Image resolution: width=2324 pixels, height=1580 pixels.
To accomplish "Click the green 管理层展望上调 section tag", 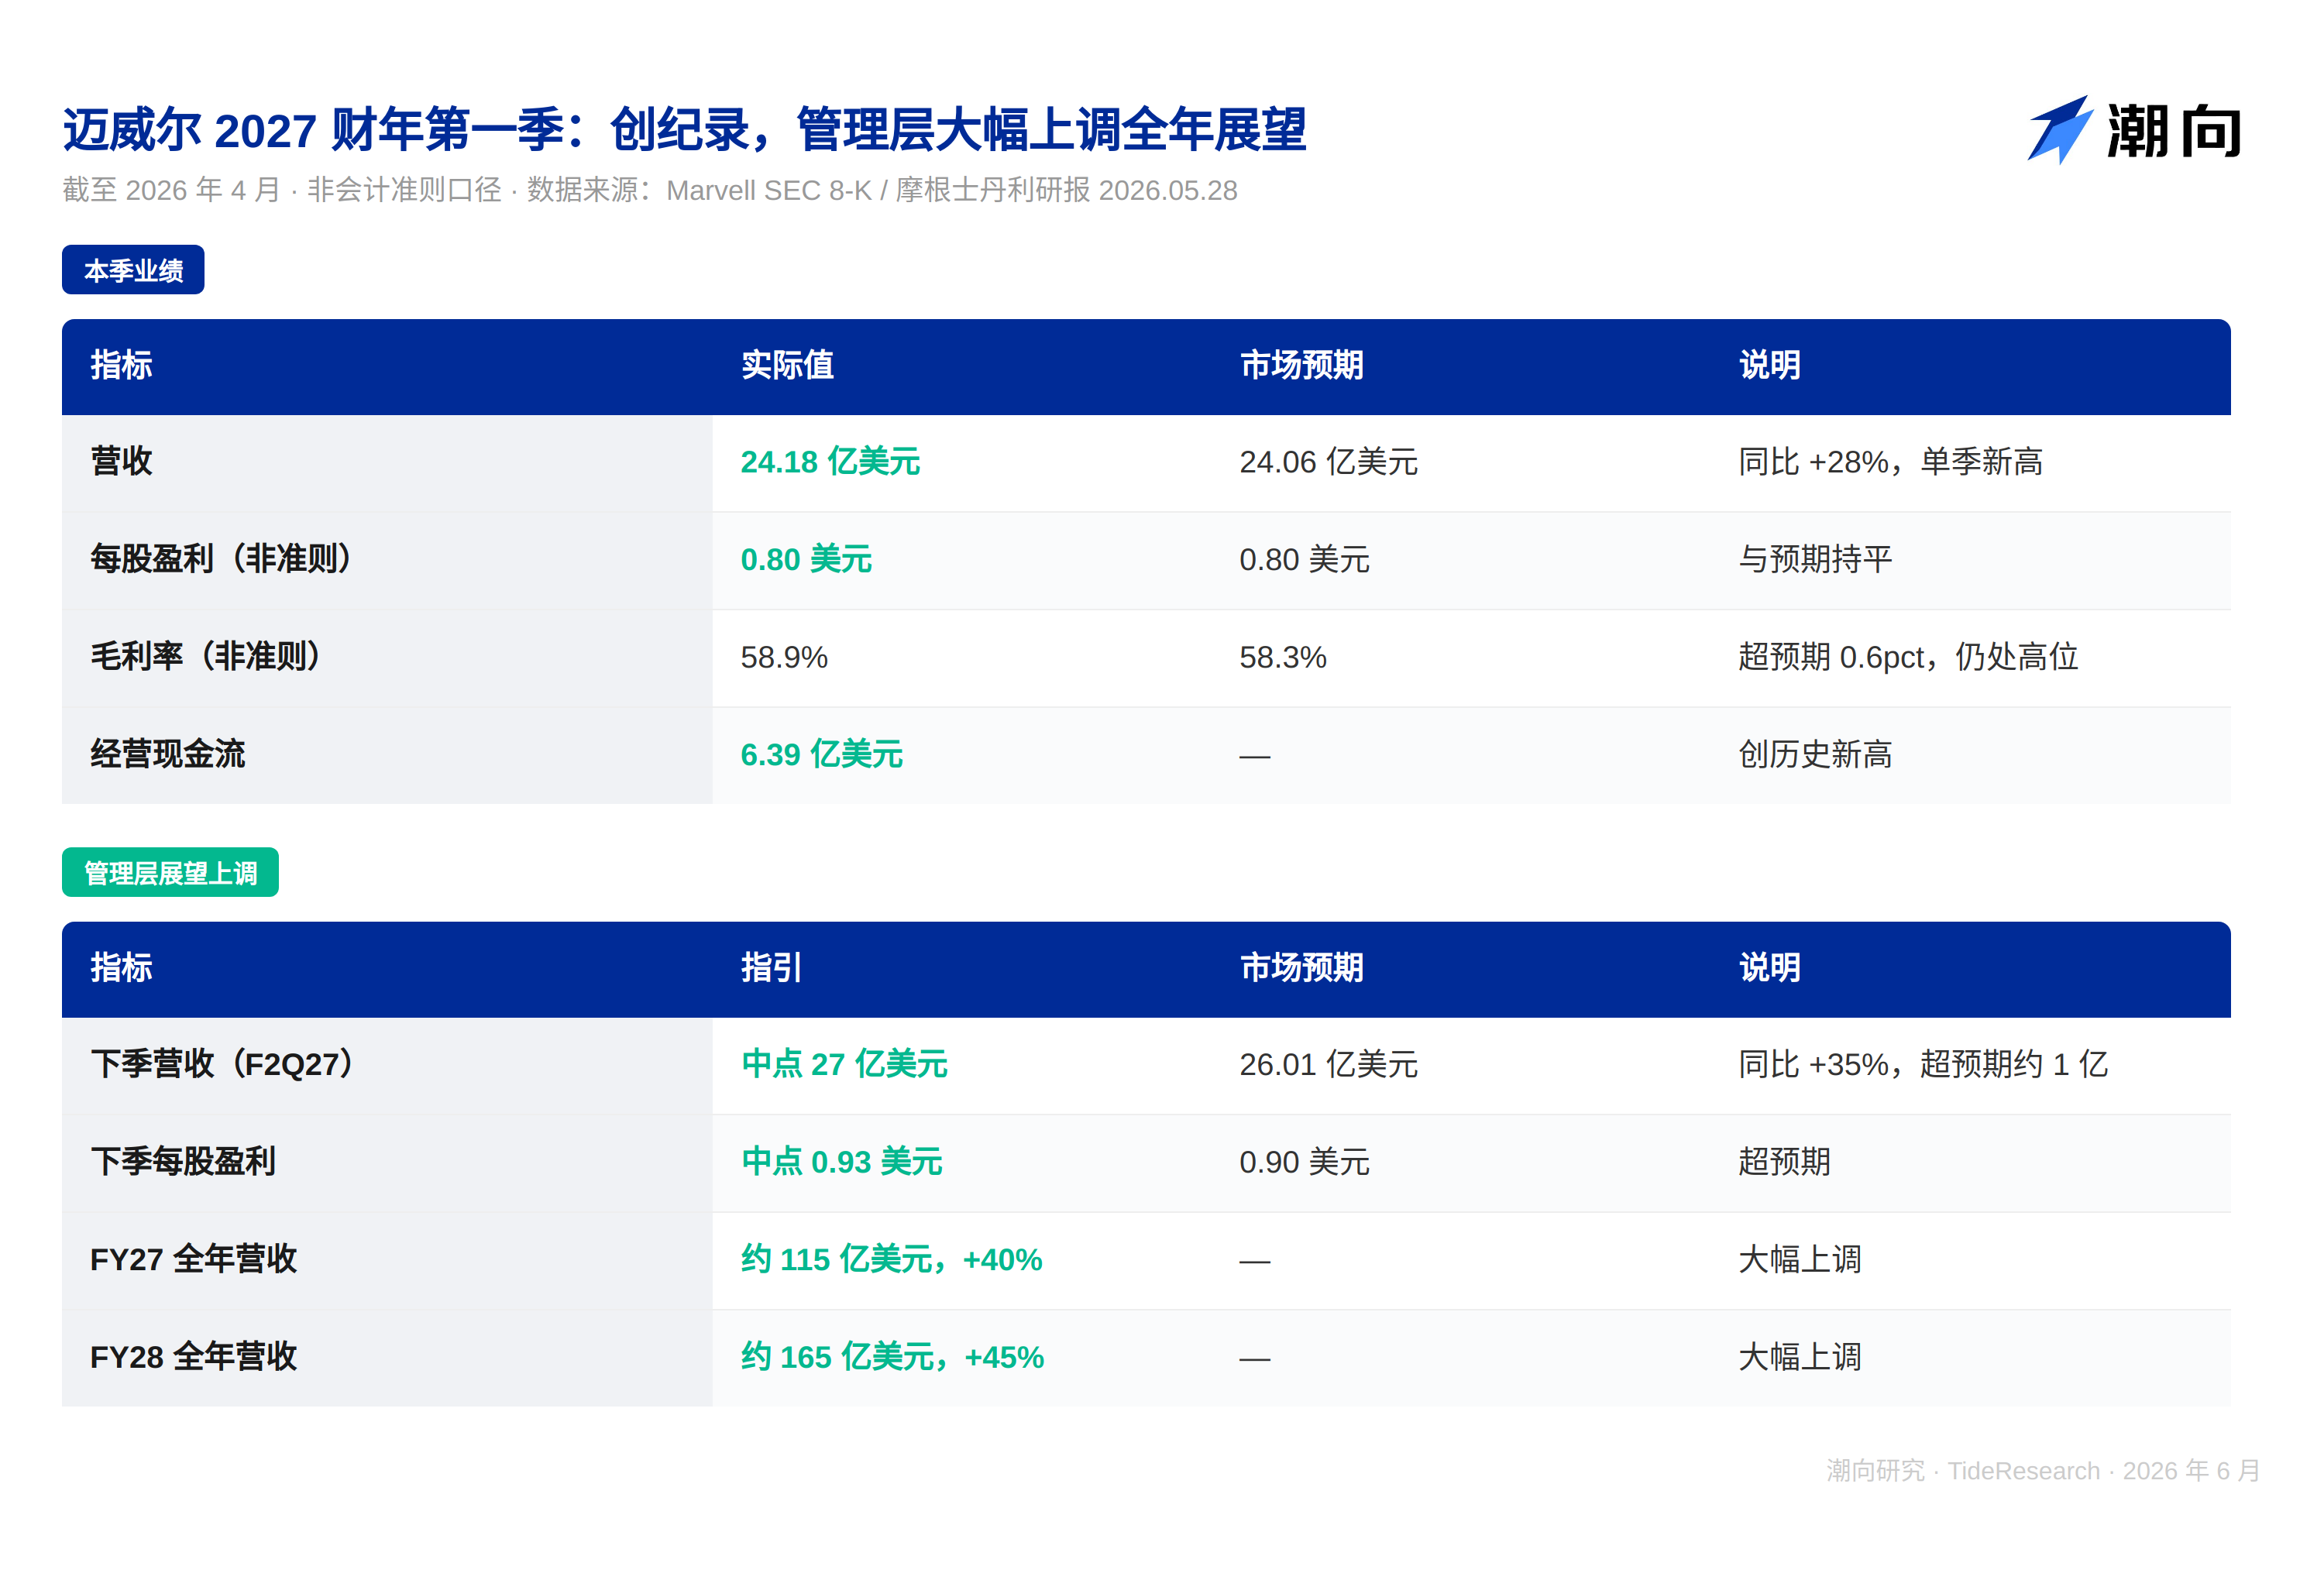I will click(170, 873).
